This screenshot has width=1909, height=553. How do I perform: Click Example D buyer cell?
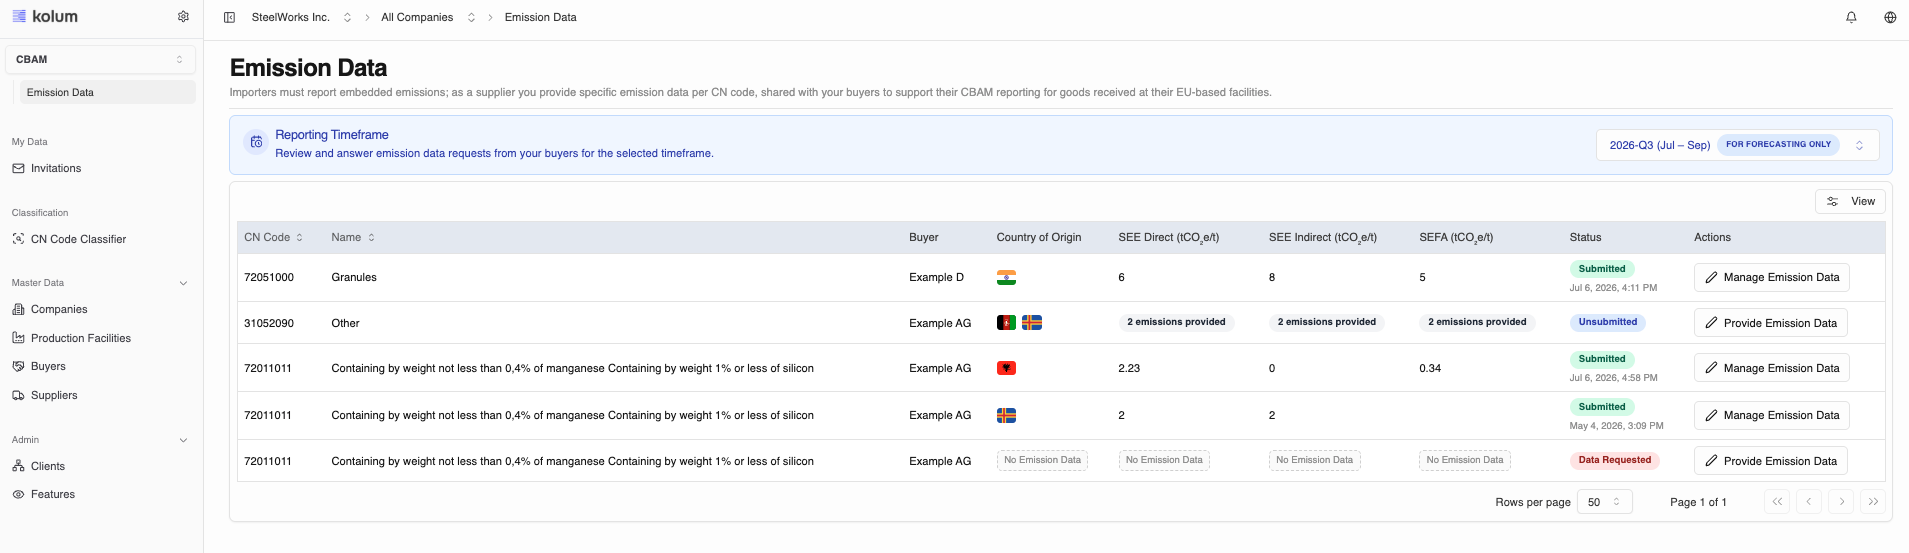point(936,277)
